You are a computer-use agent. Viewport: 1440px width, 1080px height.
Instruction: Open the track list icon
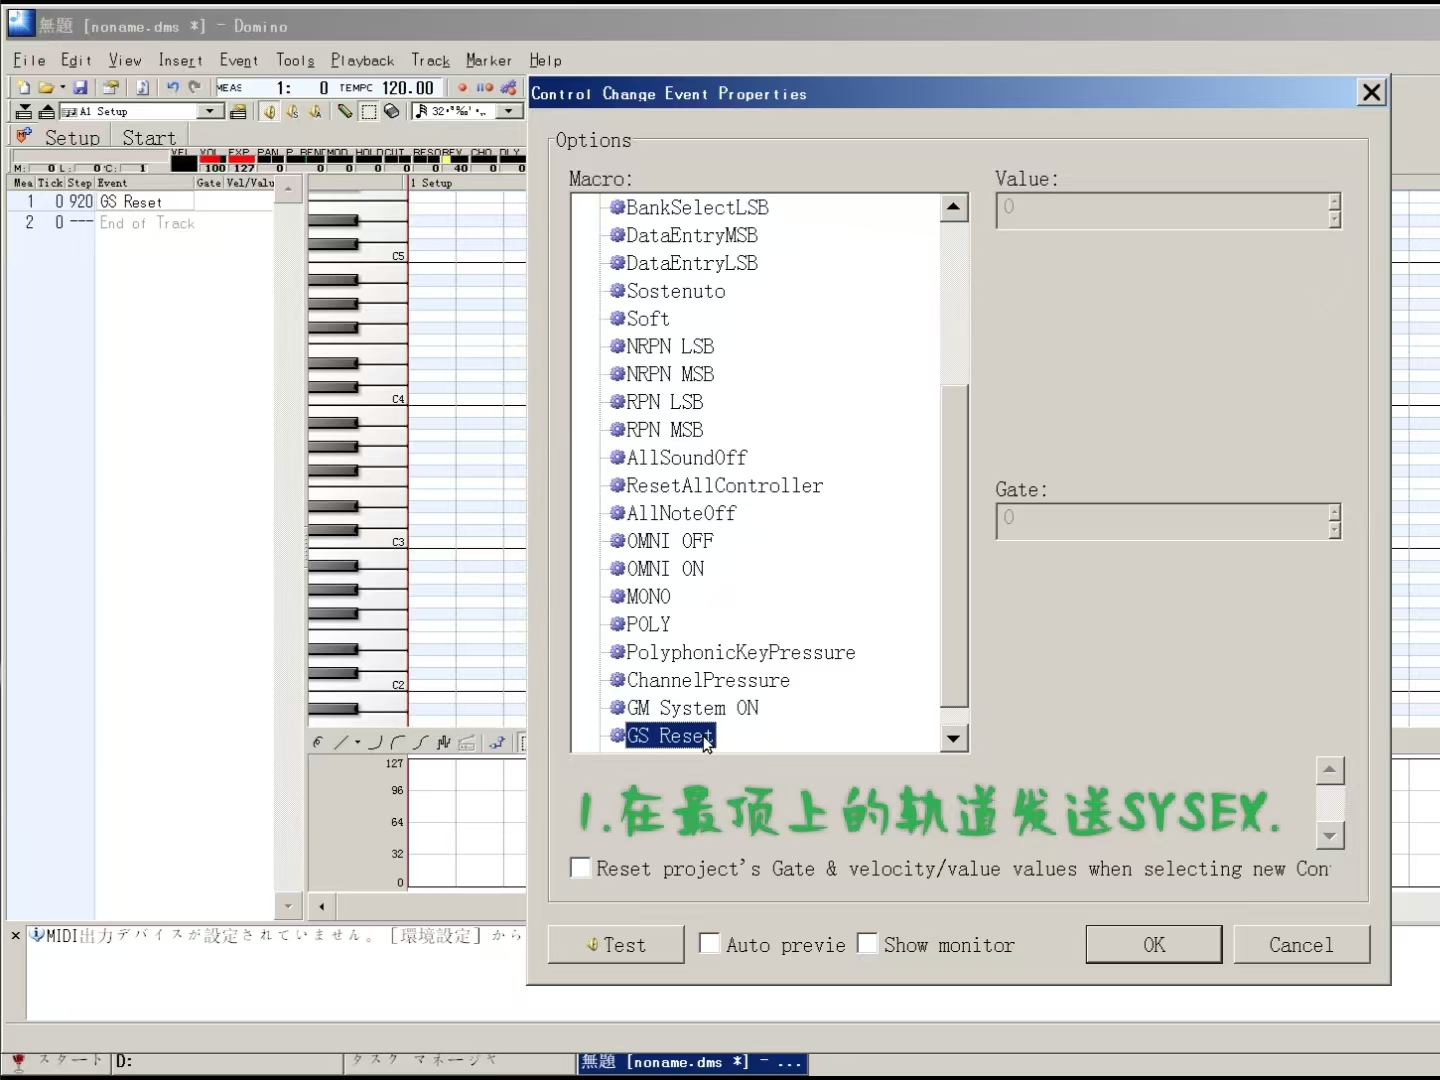[x=238, y=112]
